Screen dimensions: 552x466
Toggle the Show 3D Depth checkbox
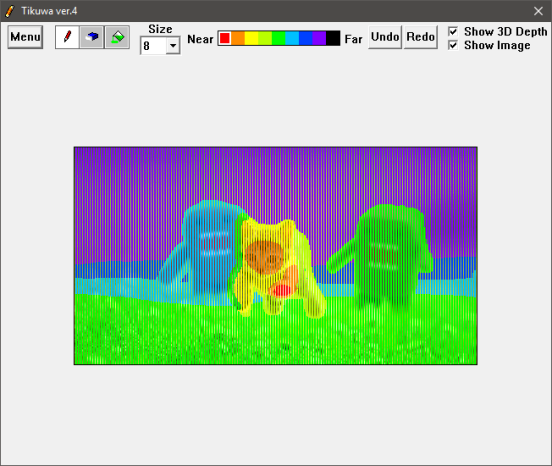click(453, 32)
